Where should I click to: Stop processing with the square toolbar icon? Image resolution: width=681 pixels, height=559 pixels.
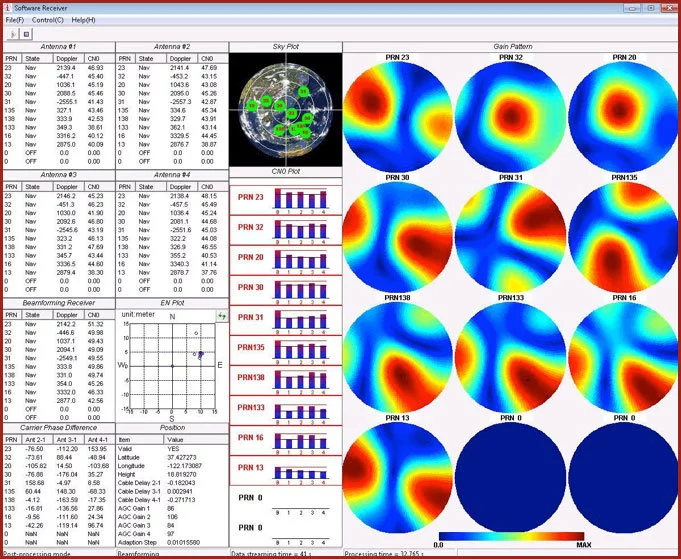[x=26, y=34]
